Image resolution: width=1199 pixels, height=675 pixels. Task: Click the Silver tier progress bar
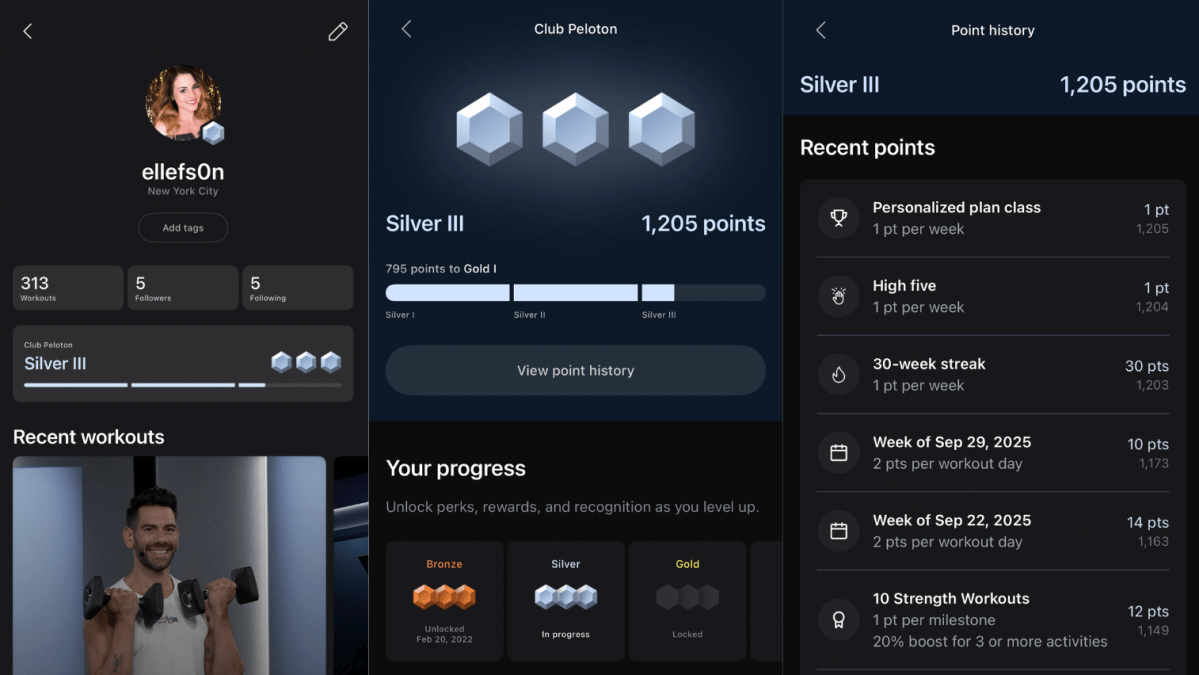click(x=575, y=293)
